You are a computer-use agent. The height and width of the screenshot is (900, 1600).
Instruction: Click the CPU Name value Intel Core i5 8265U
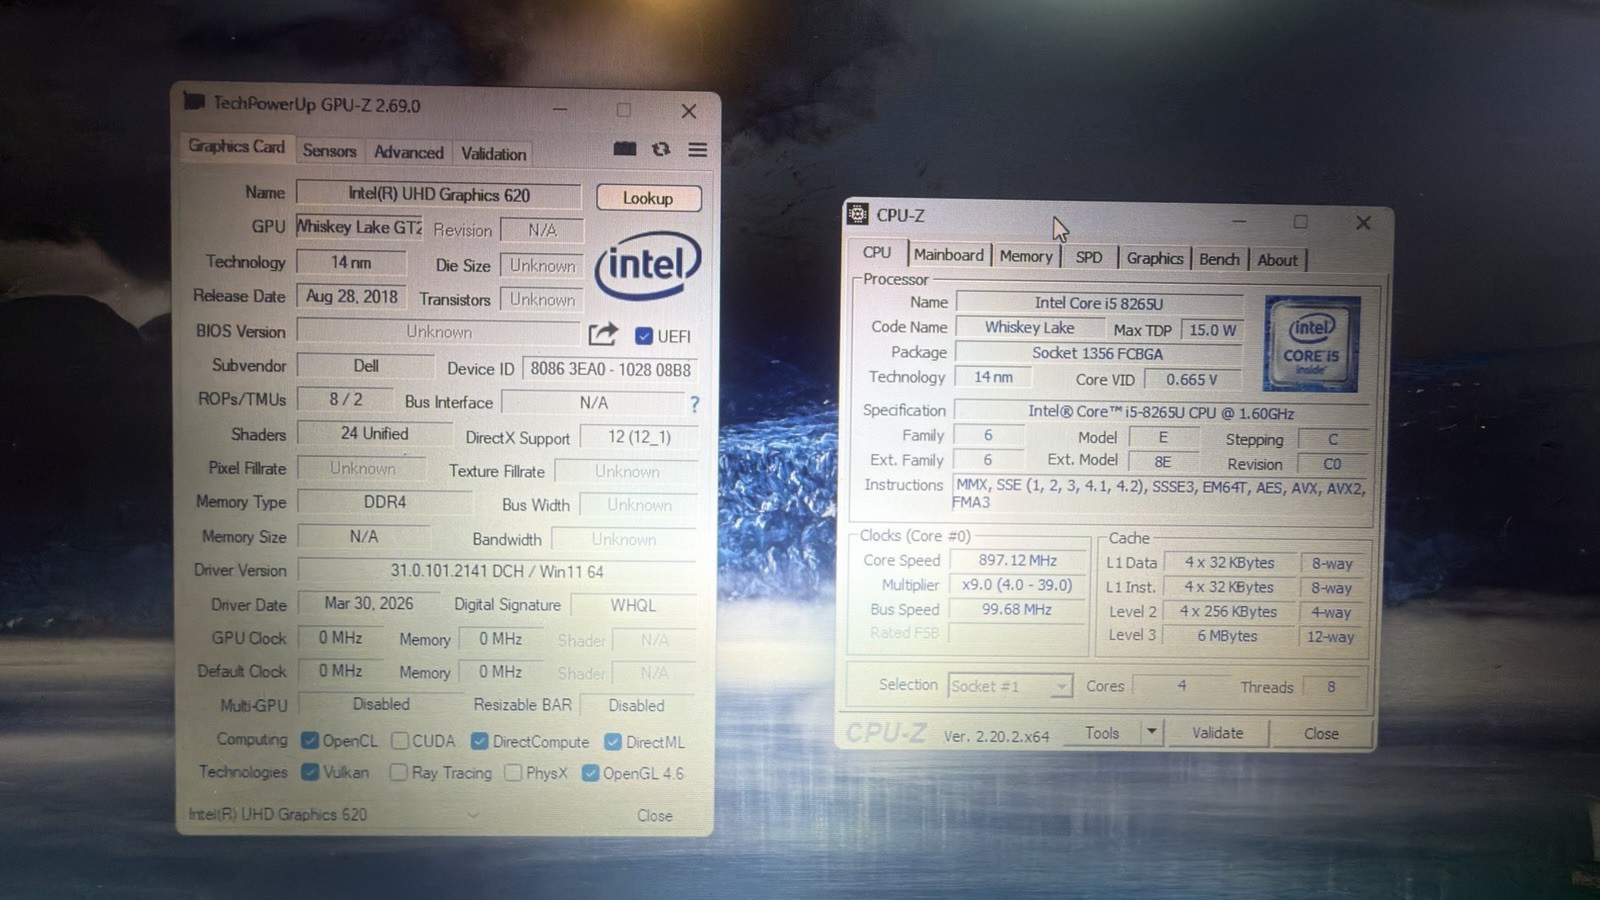(1099, 303)
